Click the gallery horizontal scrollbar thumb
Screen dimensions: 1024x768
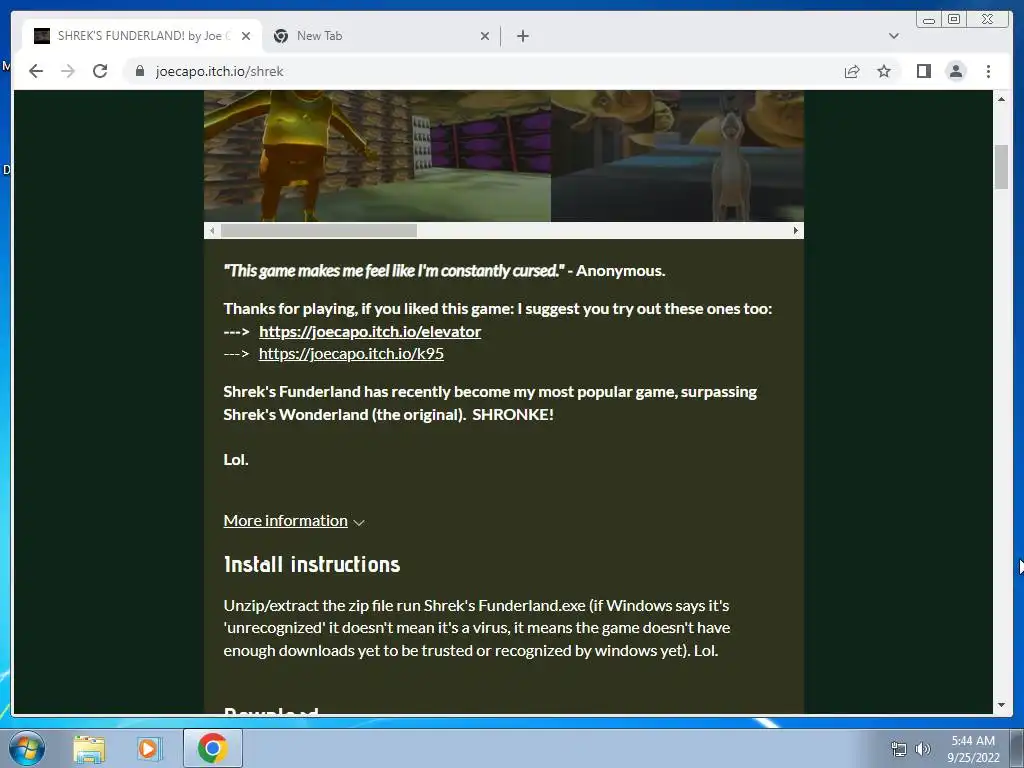tap(319, 231)
